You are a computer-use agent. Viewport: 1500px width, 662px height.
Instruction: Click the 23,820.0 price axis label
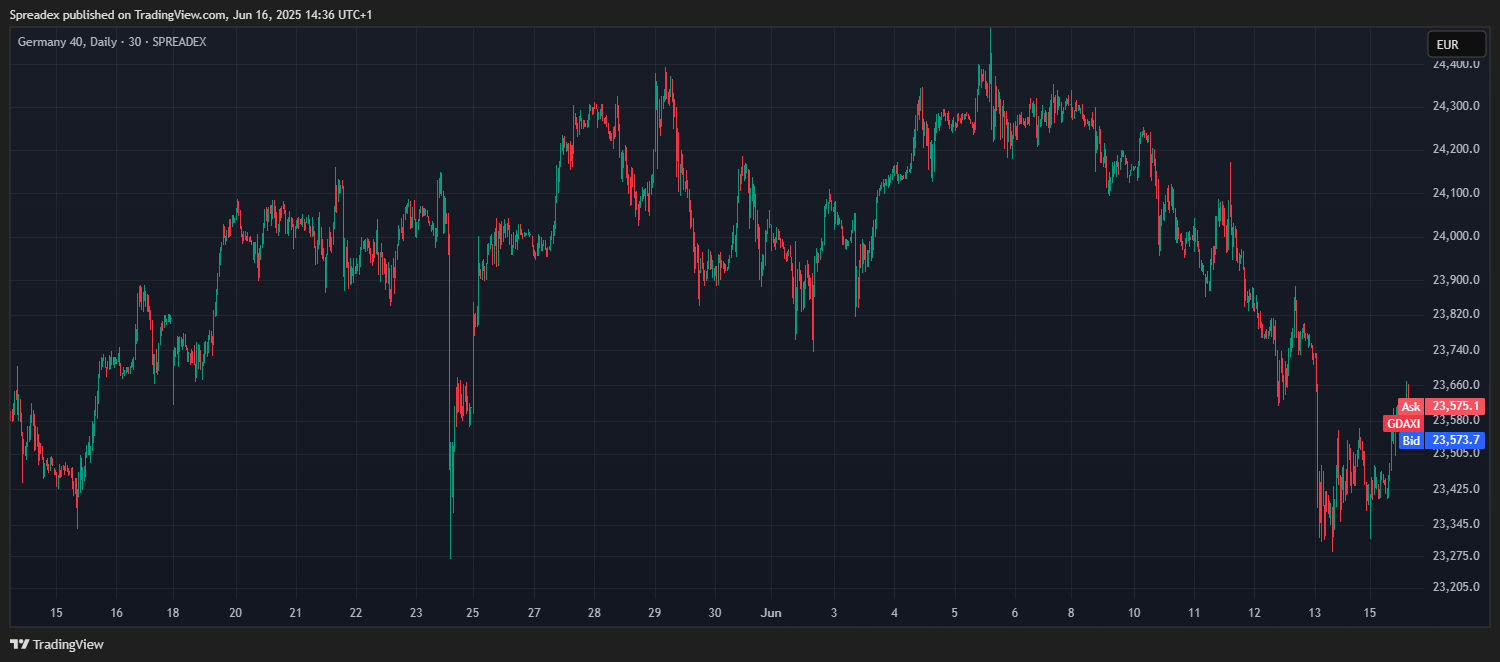1456,314
